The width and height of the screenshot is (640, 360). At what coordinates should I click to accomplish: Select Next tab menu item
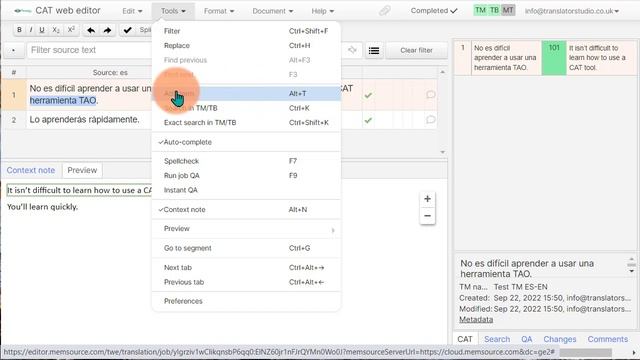click(x=246, y=267)
